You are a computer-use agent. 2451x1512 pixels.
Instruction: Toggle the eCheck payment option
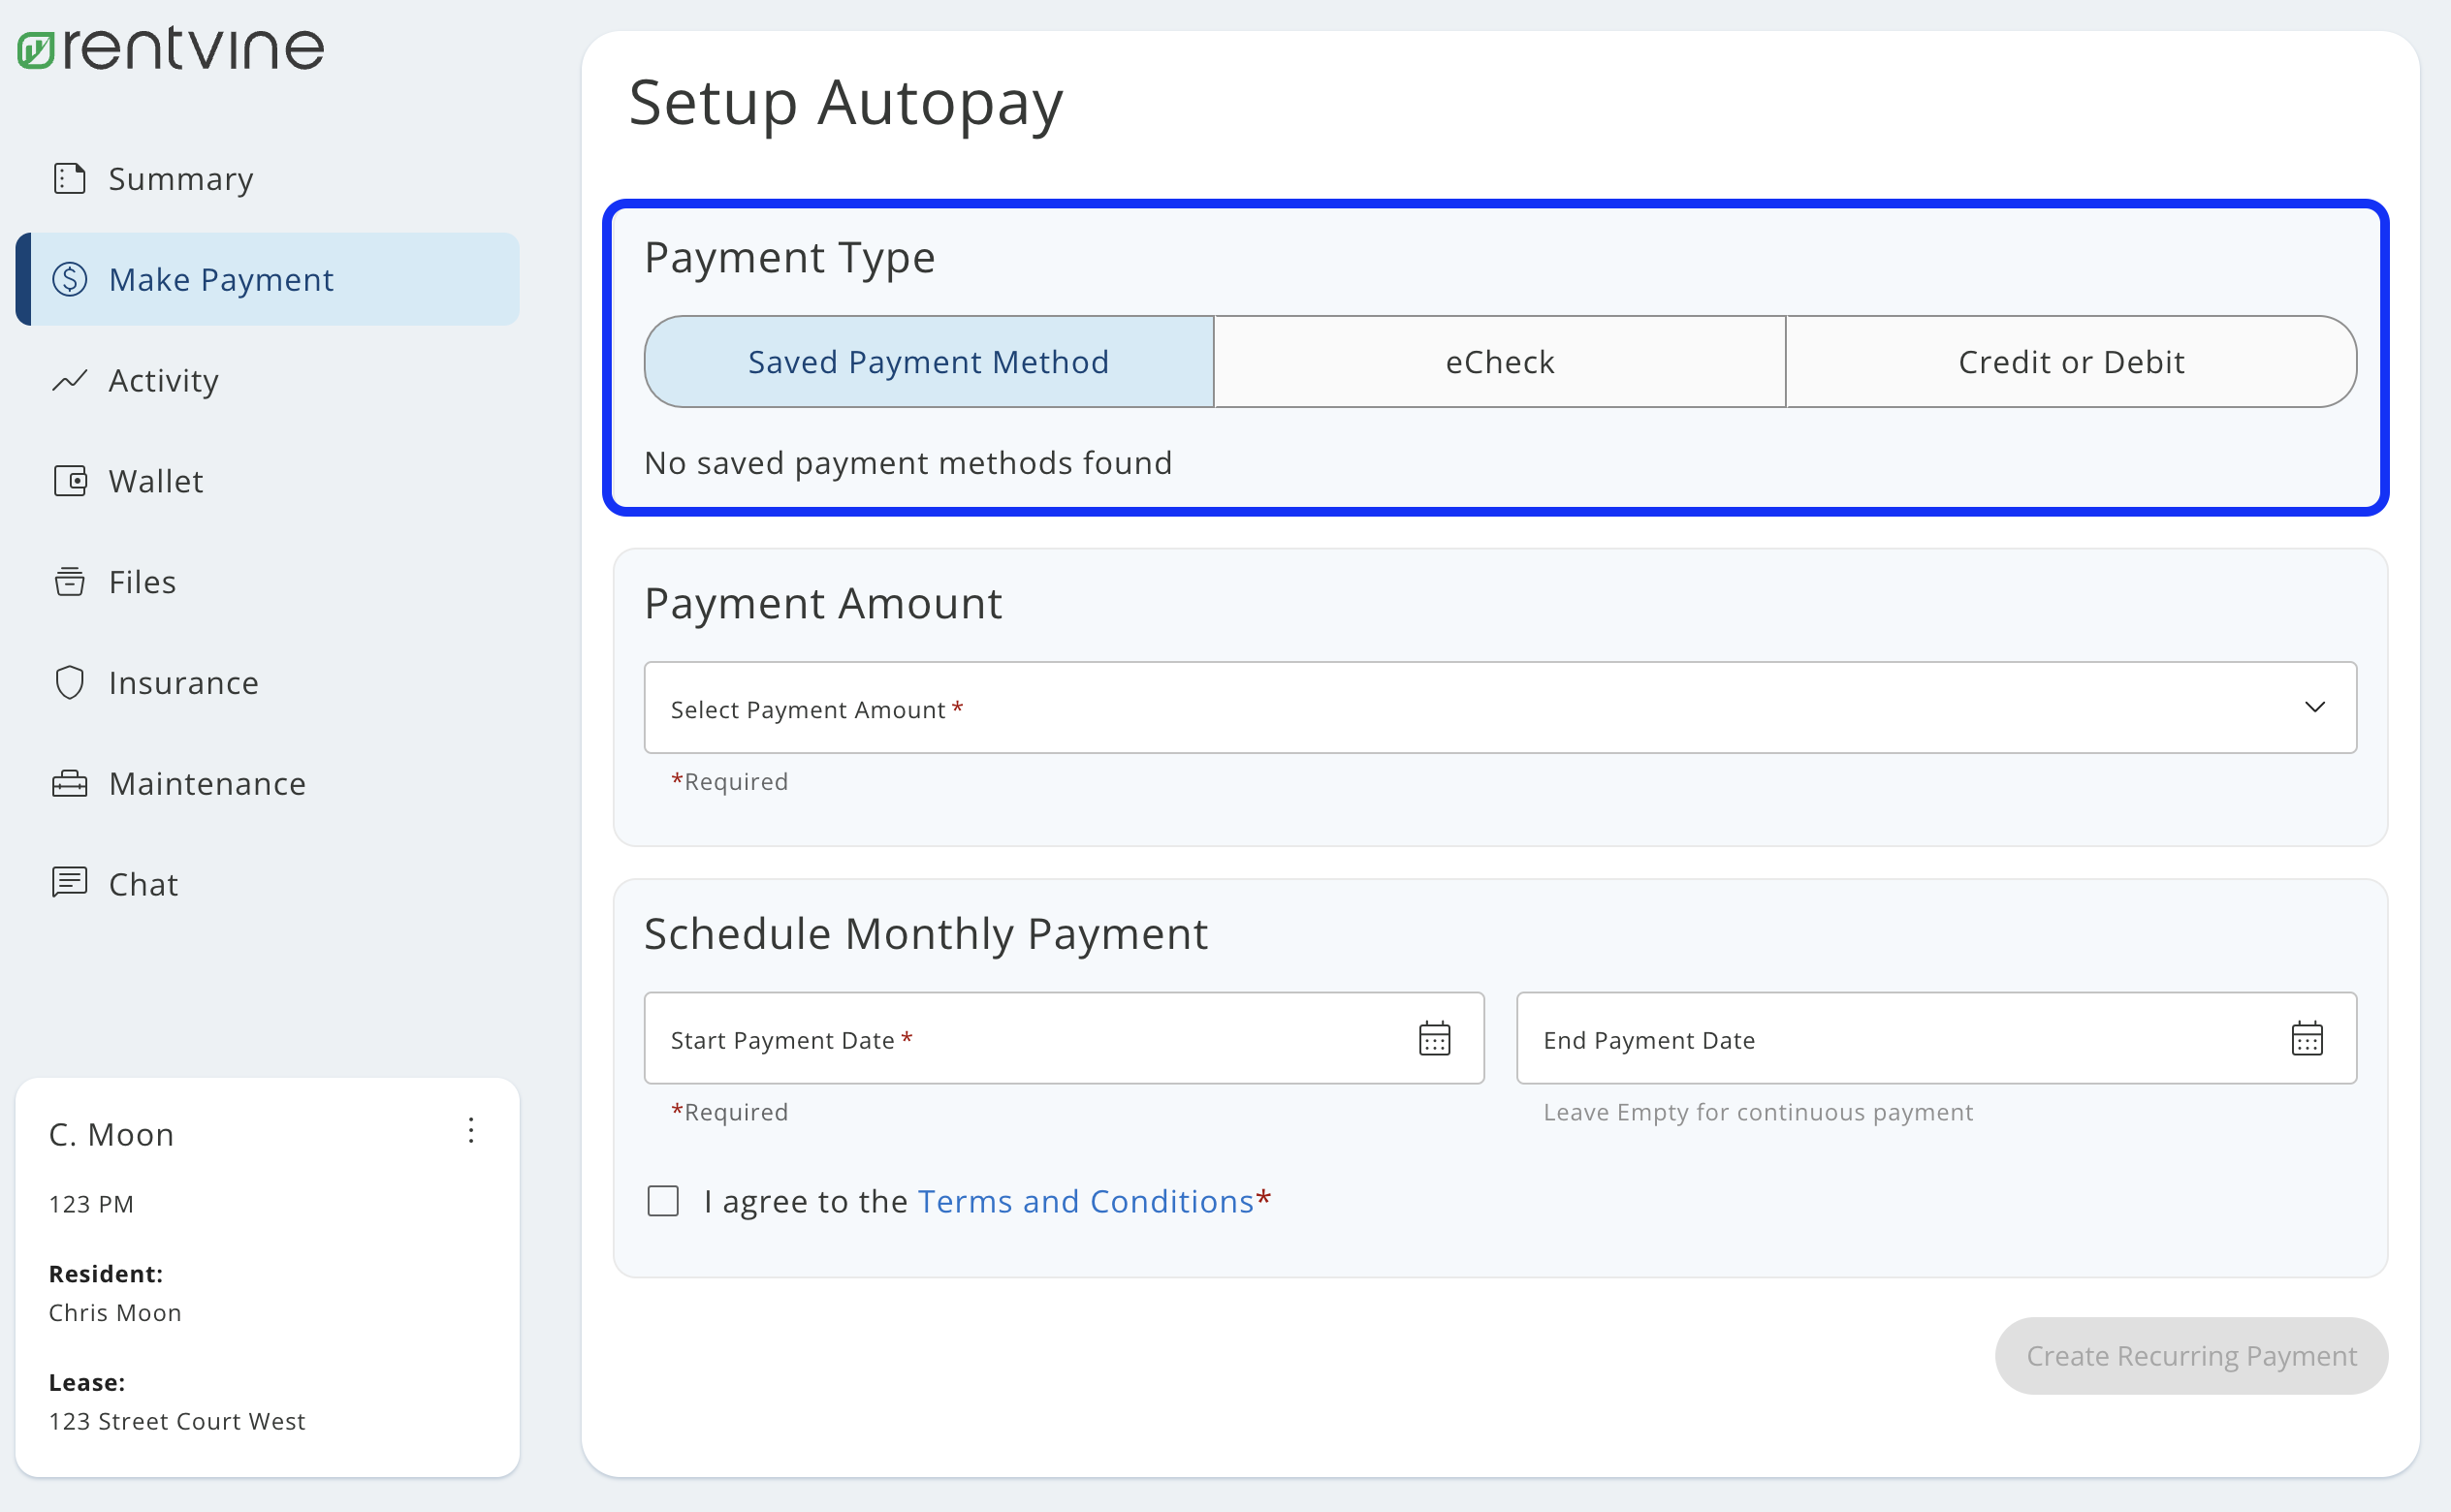[1499, 361]
